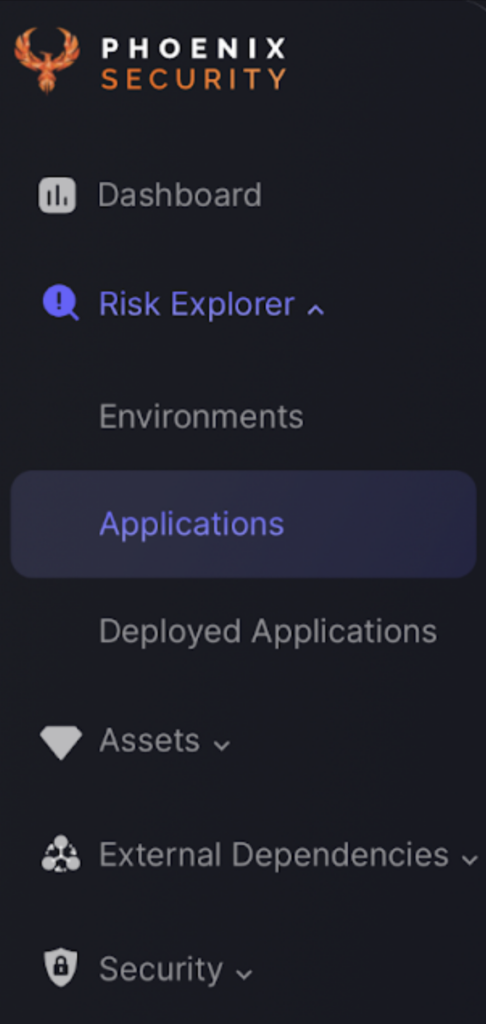This screenshot has height=1024, width=486.
Task: Expand Assets using its down chevron
Action: (222, 745)
